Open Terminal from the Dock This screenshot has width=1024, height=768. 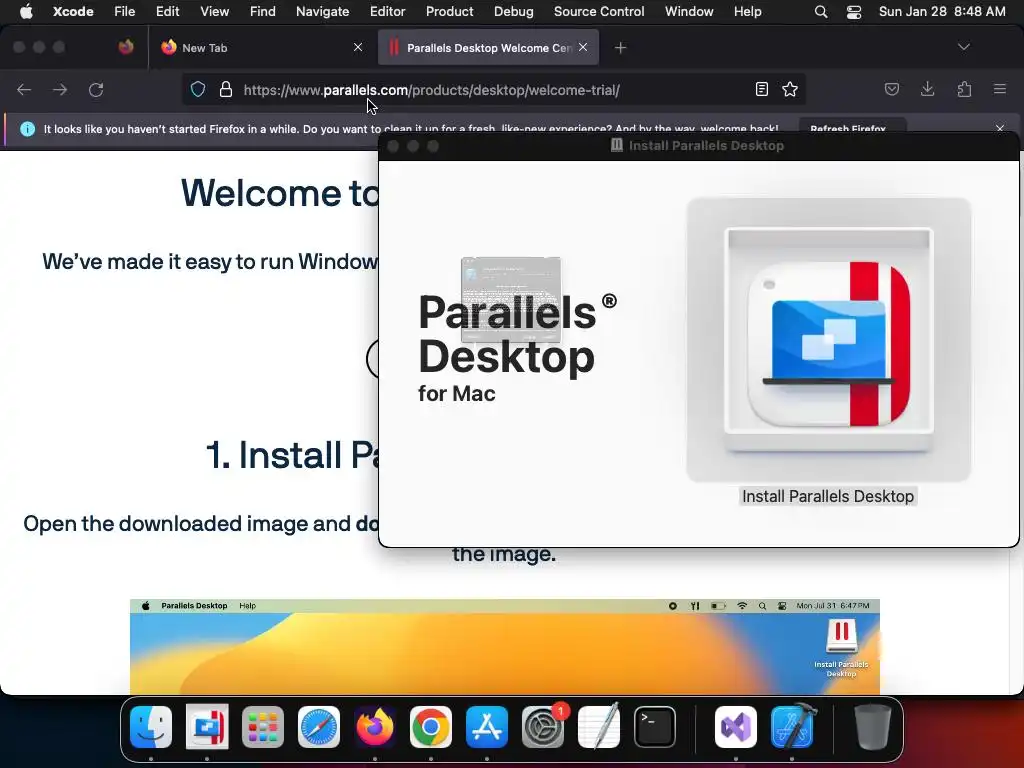(654, 727)
